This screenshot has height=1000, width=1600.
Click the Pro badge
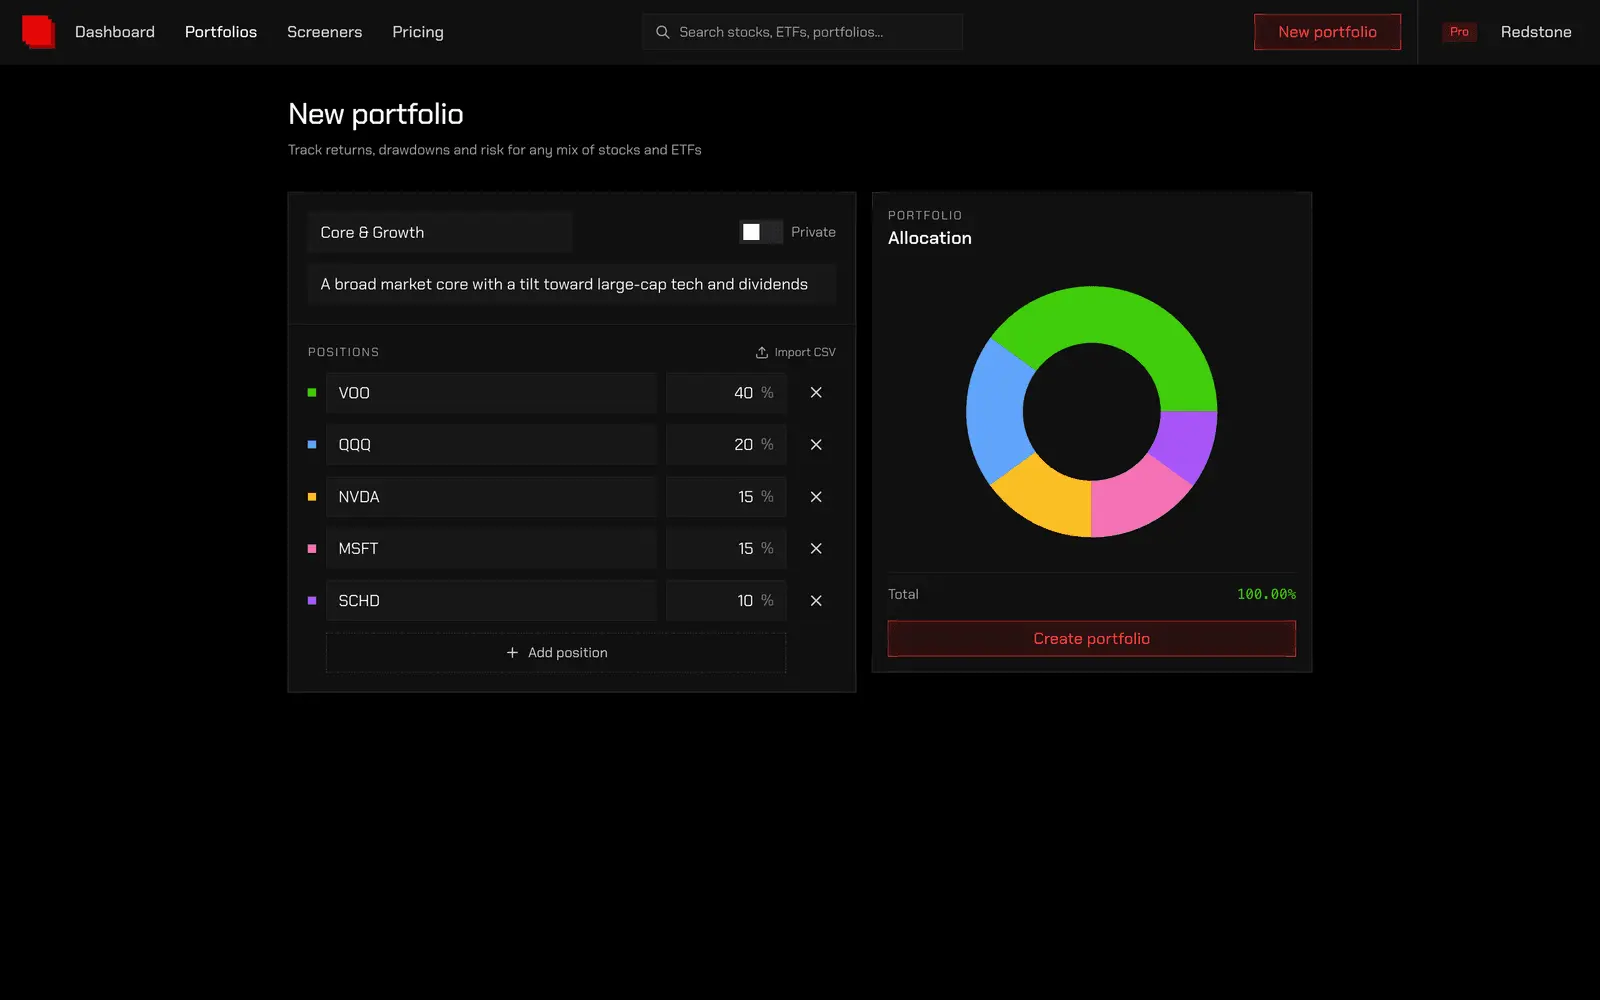(1459, 32)
